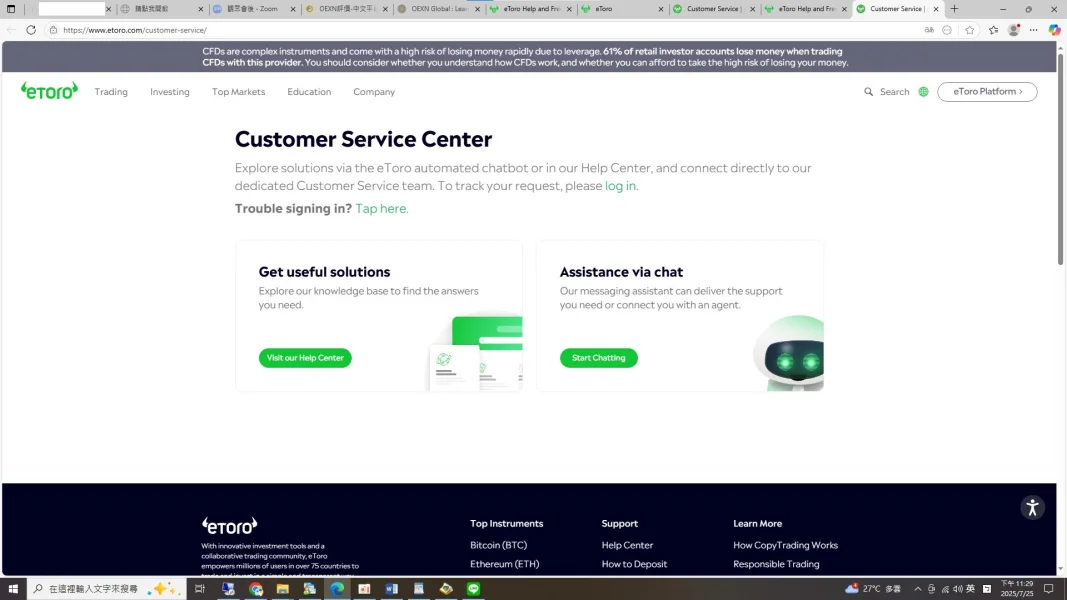Click the browser profile avatar icon
The height and width of the screenshot is (600, 1067).
(x=1013, y=30)
